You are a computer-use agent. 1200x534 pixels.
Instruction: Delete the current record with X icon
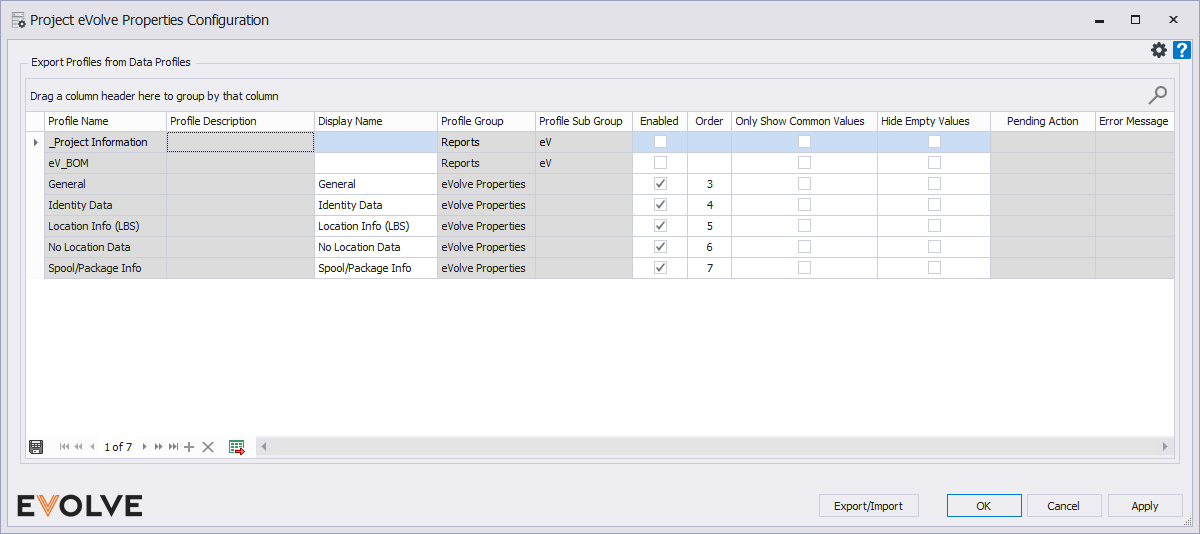coord(208,447)
